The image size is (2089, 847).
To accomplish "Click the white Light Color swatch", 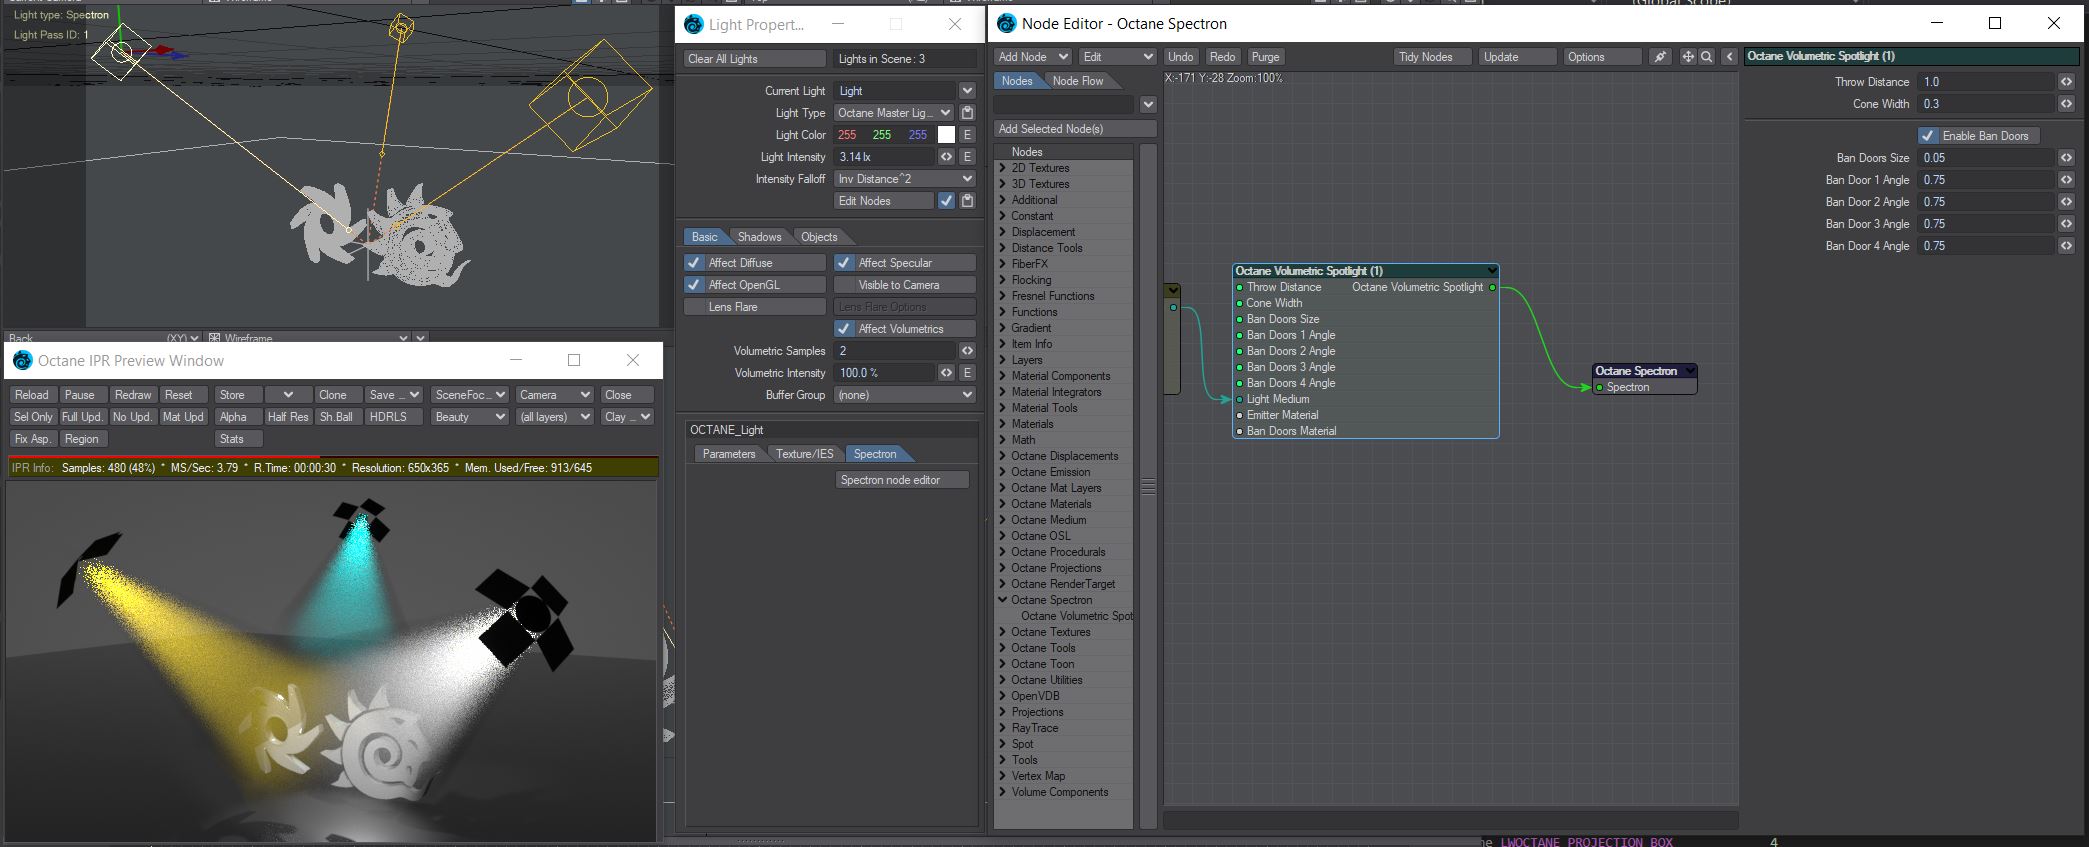I will 946,135.
